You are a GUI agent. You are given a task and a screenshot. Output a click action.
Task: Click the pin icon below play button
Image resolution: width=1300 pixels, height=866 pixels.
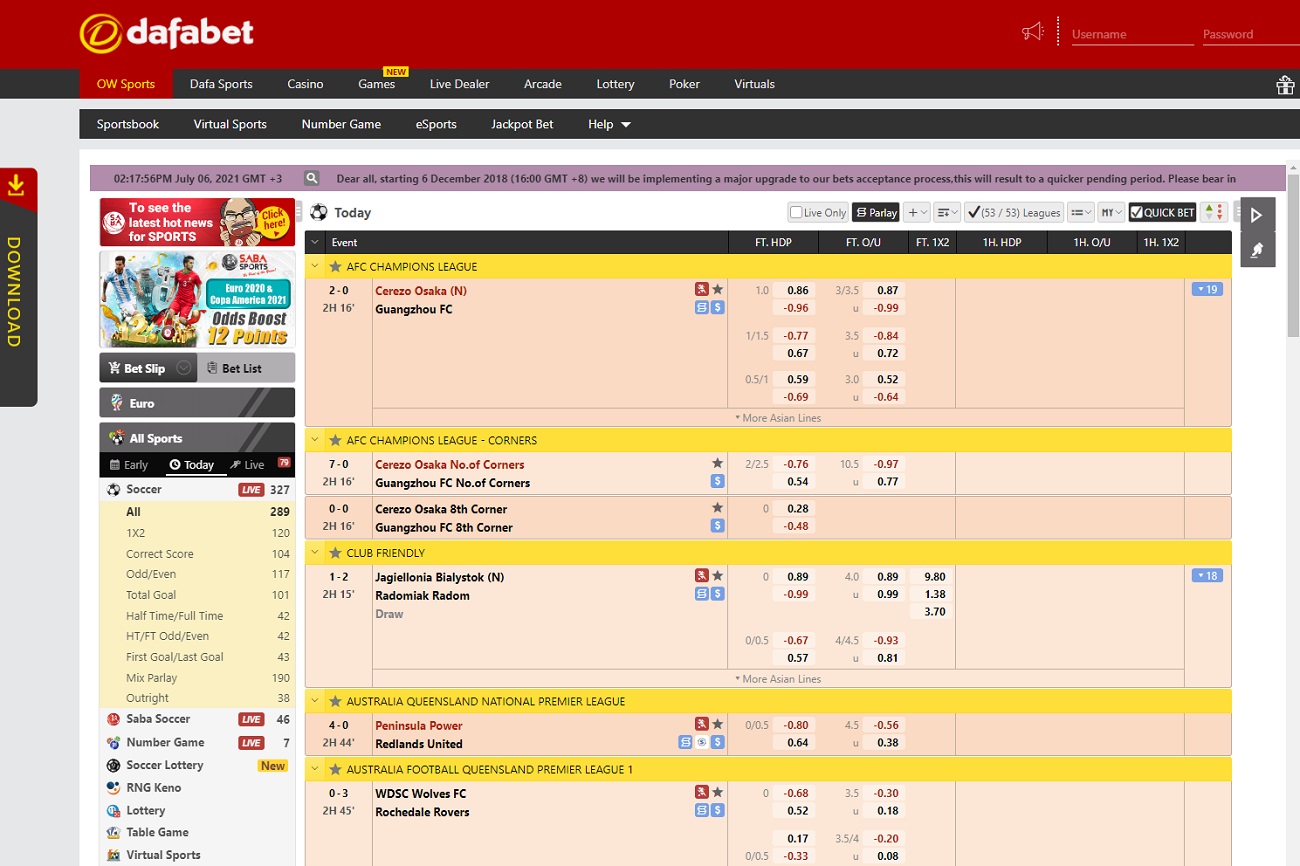pyautogui.click(x=1257, y=250)
